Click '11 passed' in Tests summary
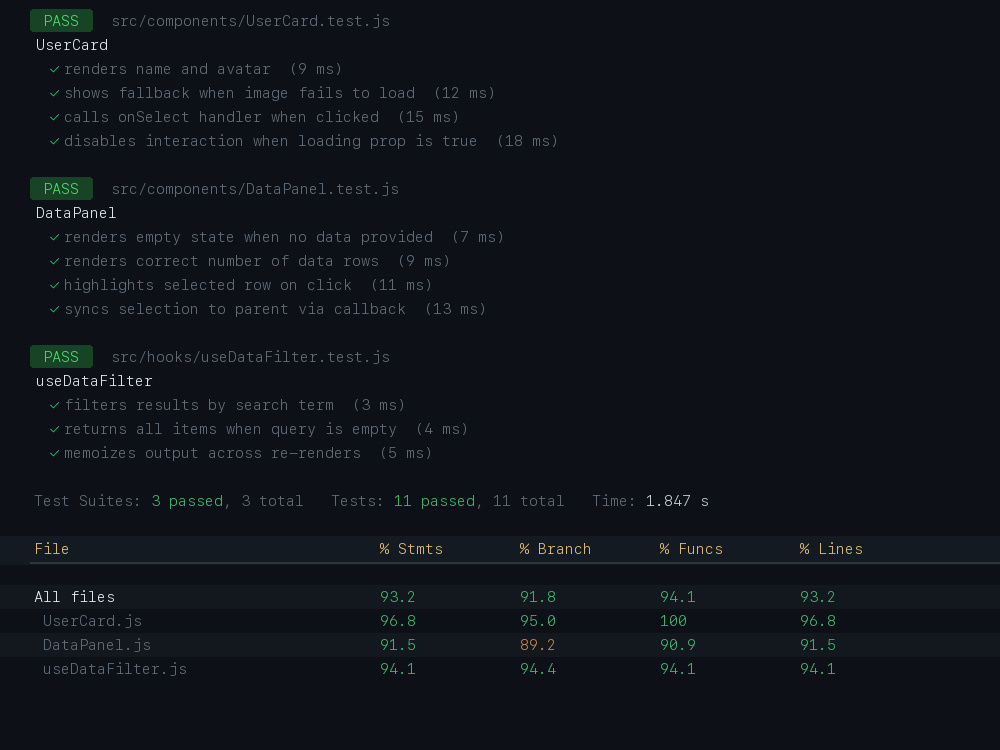 (434, 501)
